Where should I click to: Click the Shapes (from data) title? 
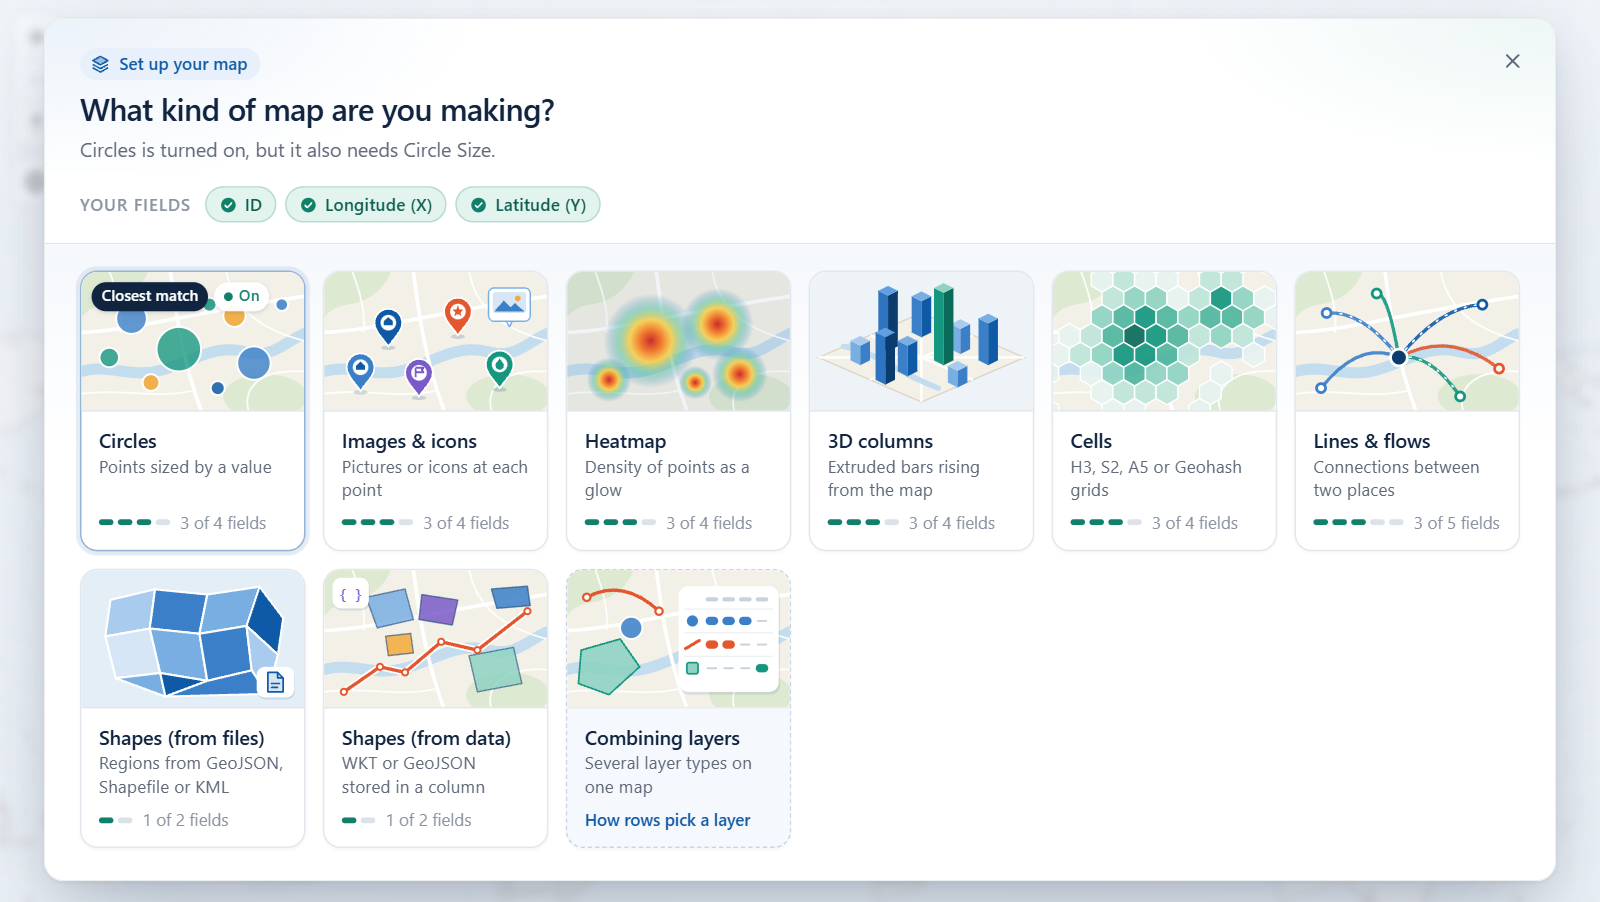[426, 738]
